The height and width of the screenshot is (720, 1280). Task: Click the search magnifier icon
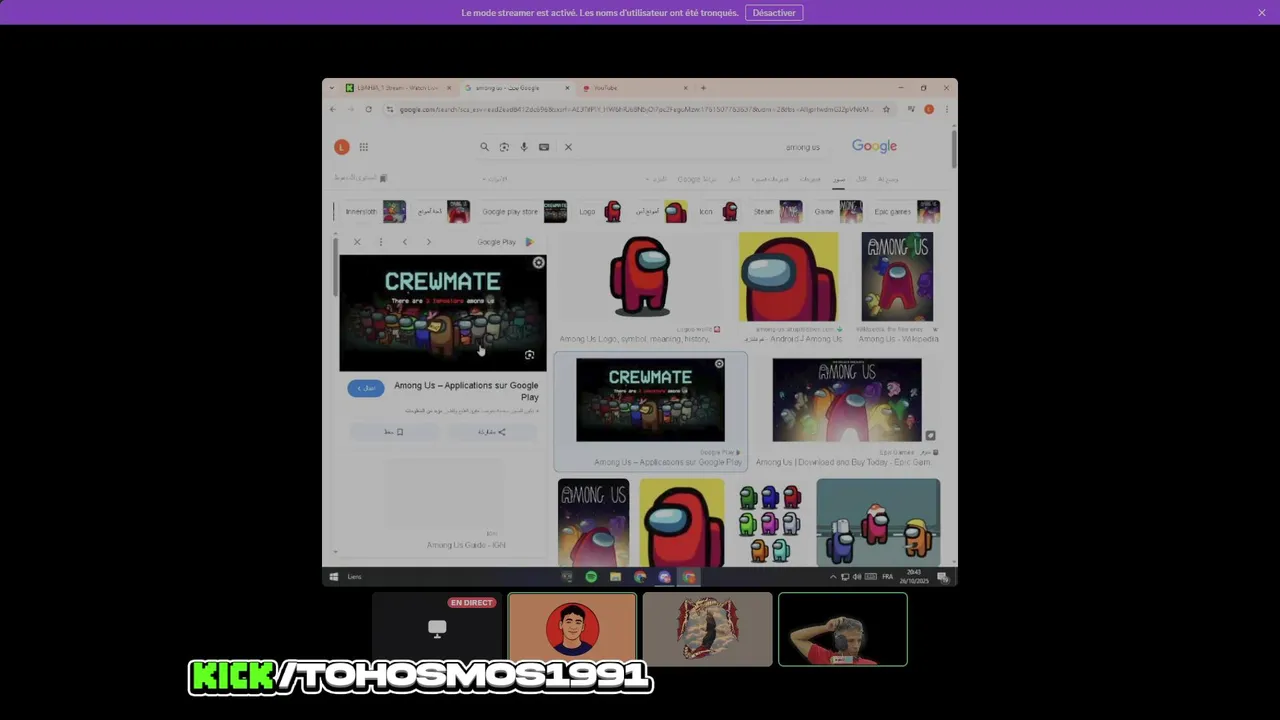(x=485, y=147)
